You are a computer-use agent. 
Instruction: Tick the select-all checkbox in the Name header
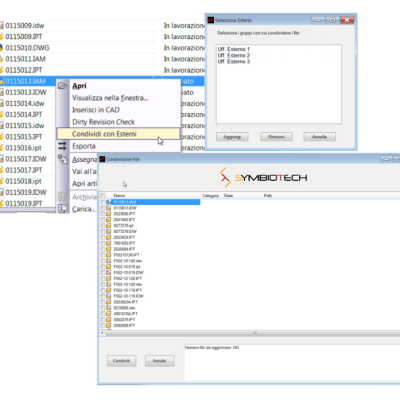[103, 196]
